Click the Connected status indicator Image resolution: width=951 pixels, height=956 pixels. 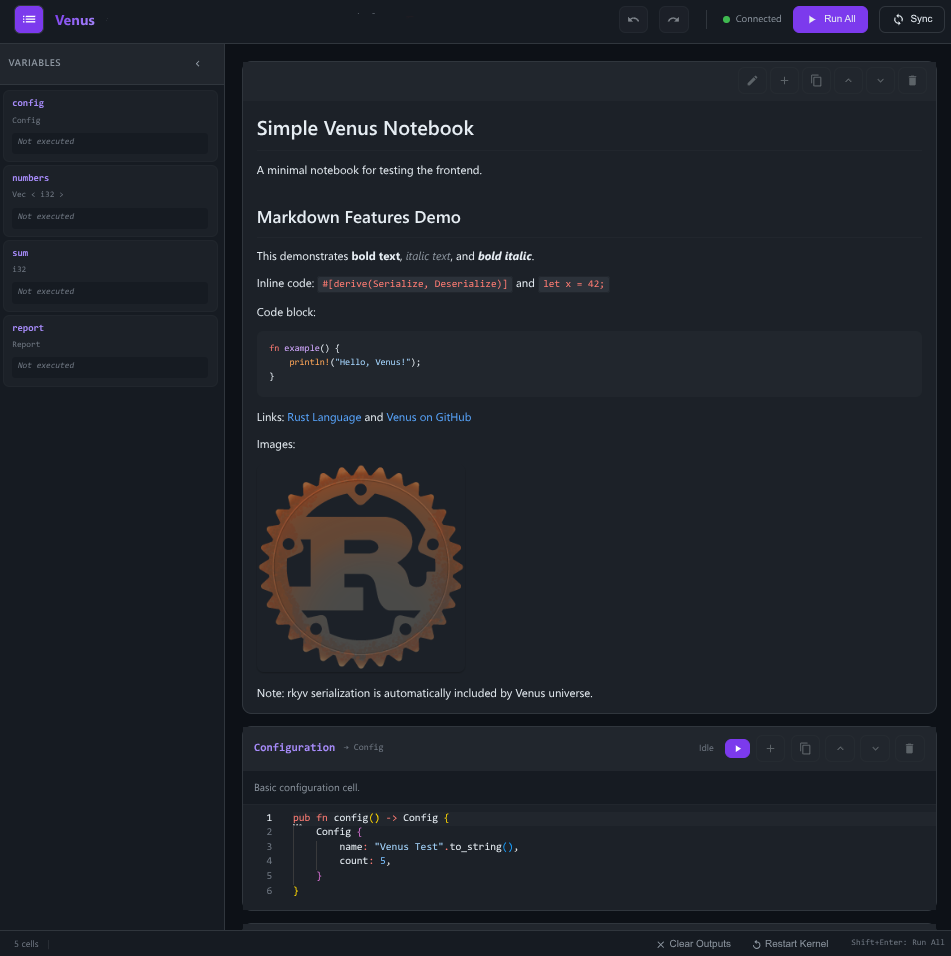[752, 19]
